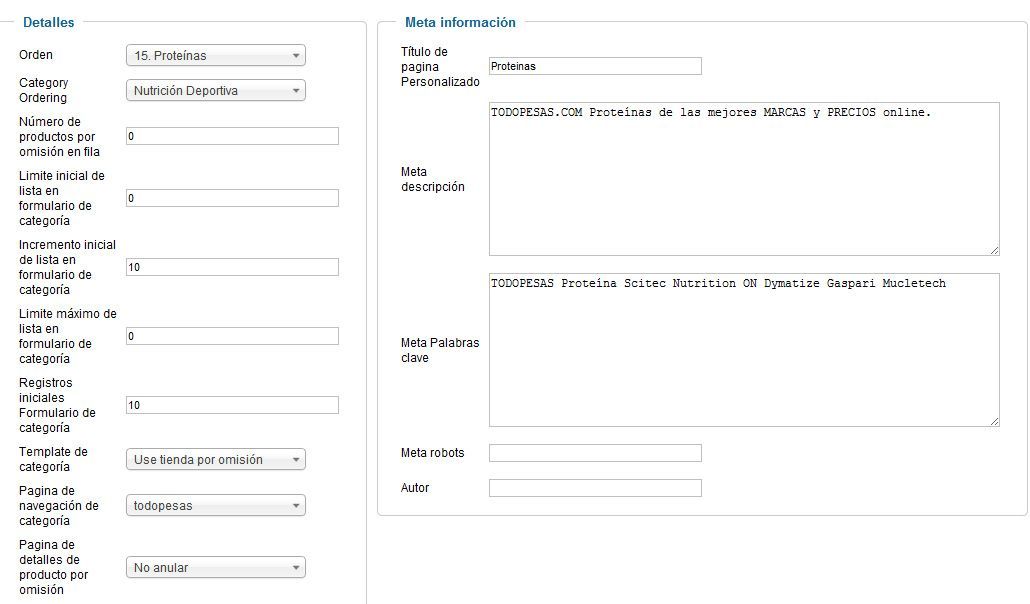The width and height of the screenshot is (1030, 604).
Task: Click the Número de productos por omisión field
Action: coord(233,136)
